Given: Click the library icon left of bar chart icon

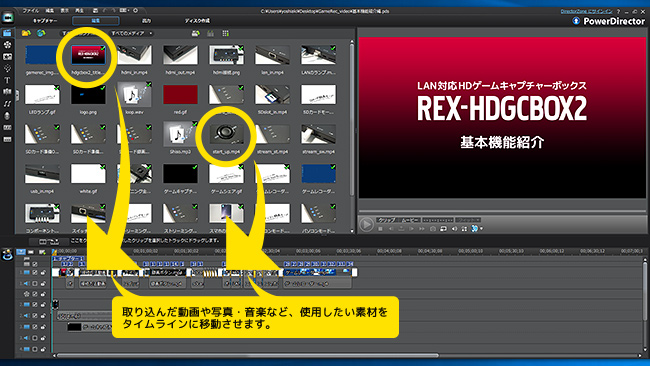Looking at the screenshot, I should [x=196, y=33].
